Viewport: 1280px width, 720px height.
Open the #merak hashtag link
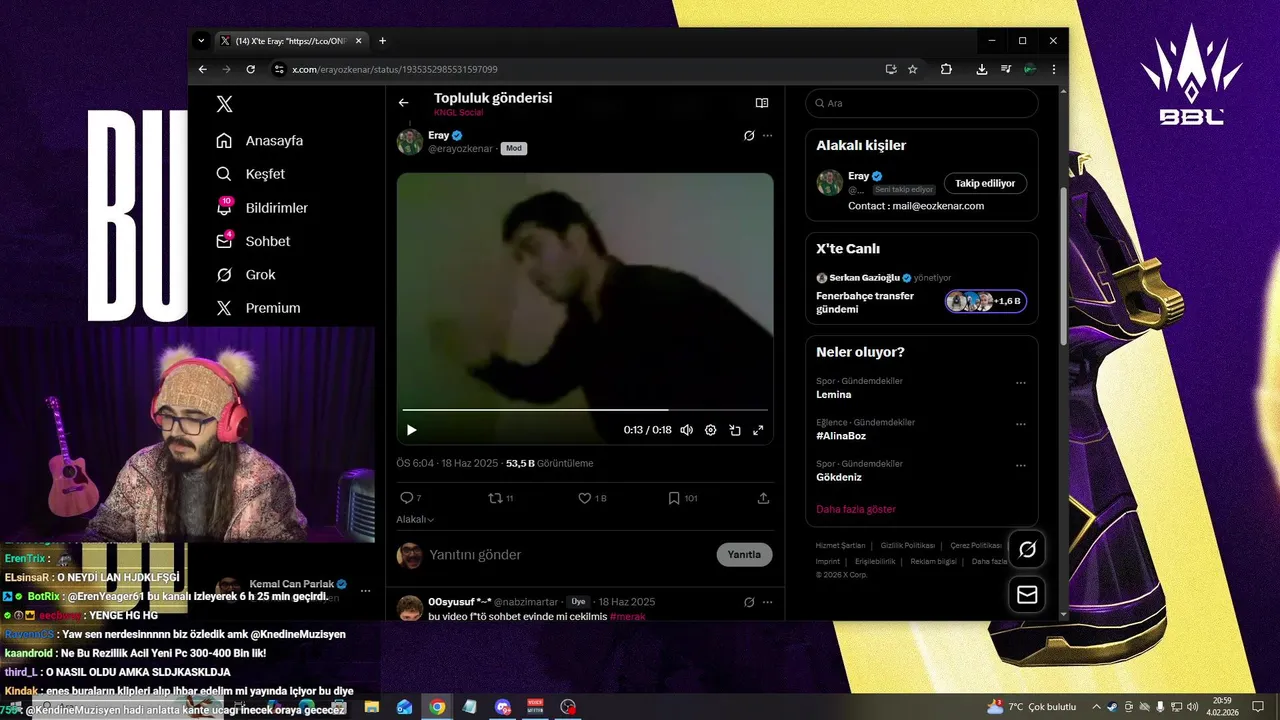point(627,617)
